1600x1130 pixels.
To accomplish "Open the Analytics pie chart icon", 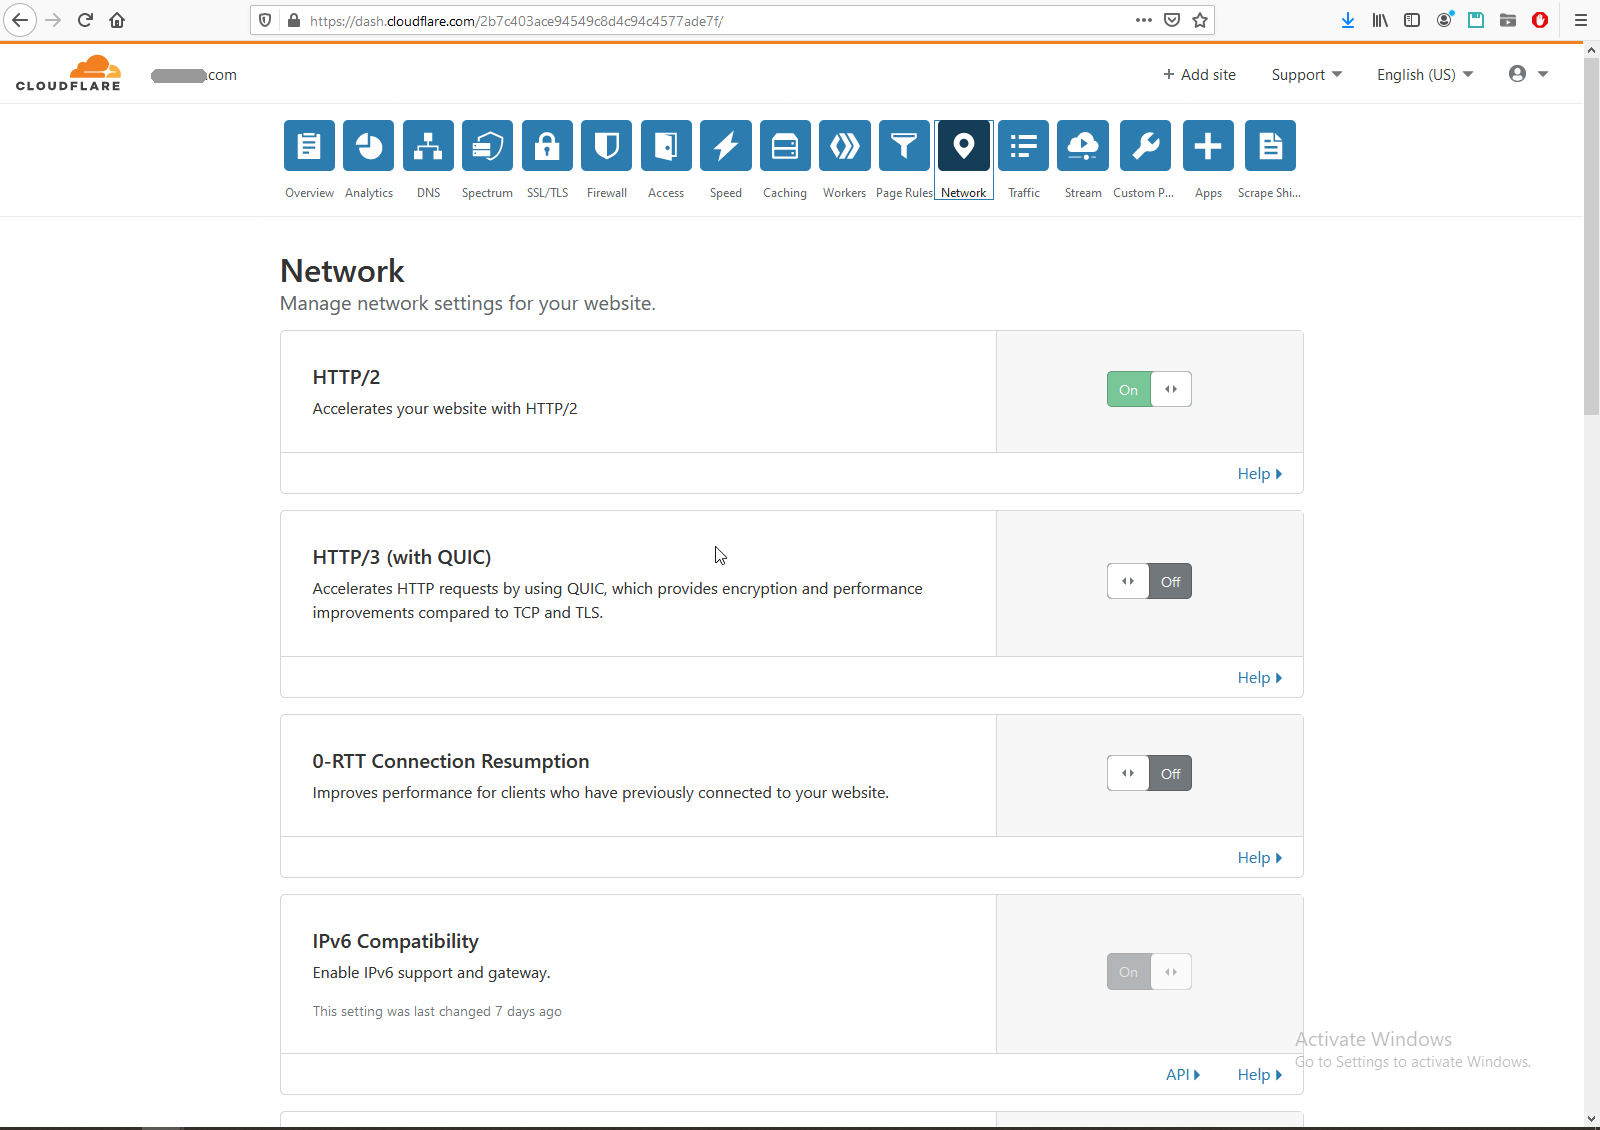I will point(369,147).
